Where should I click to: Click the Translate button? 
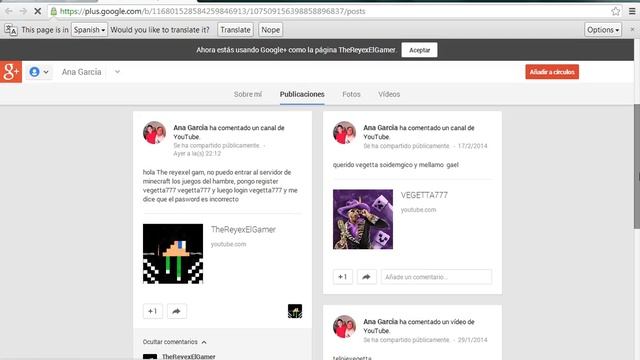coord(236,30)
